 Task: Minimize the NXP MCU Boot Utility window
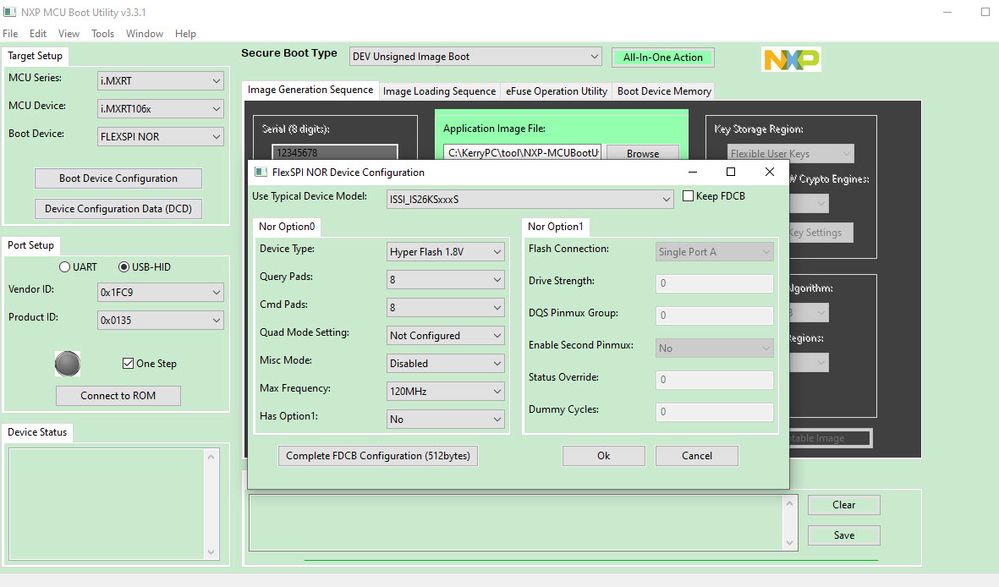947,12
